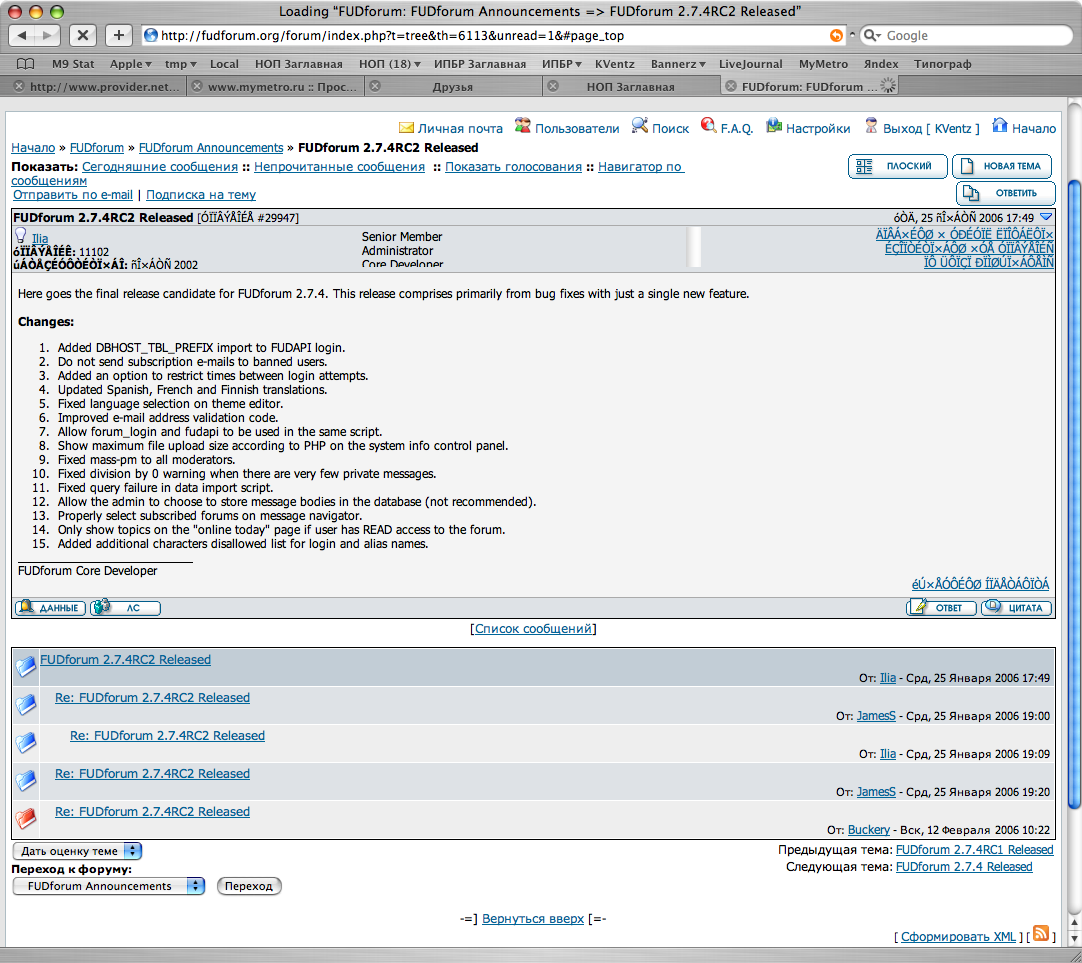1082x963 pixels.
Task: Click the blue arrow next to post date 17:49
Action: 1046,217
